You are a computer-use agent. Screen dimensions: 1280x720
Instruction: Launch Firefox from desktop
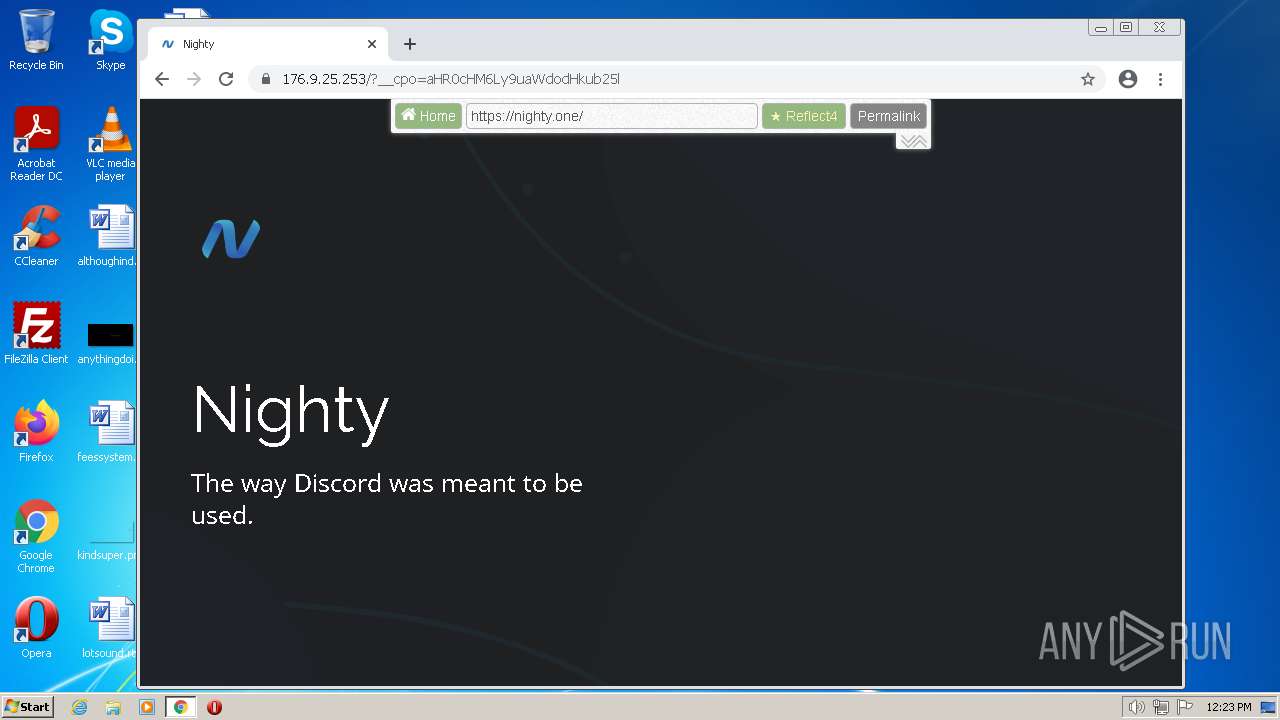36,432
